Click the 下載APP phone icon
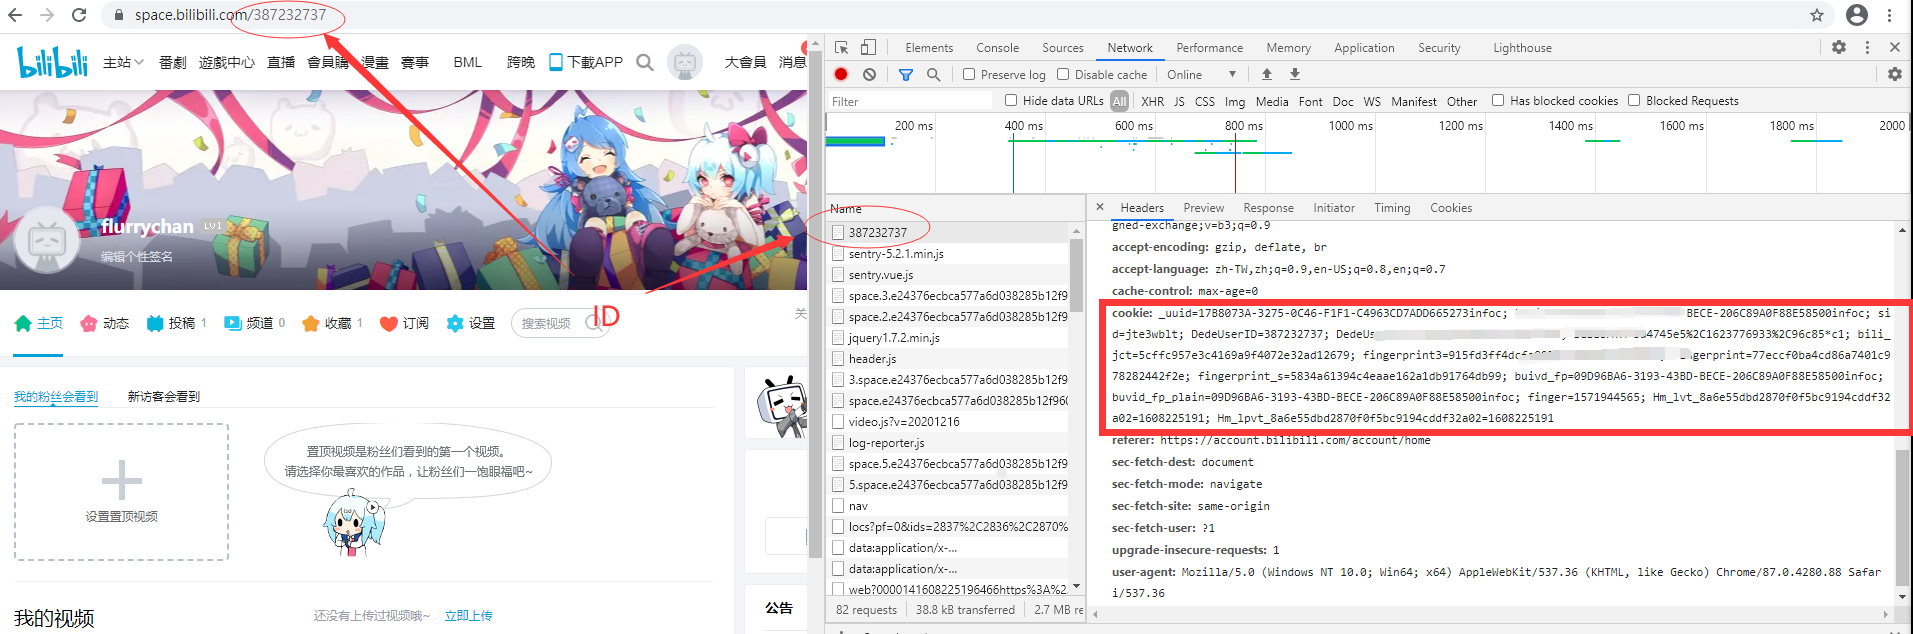1913x634 pixels. [x=556, y=62]
